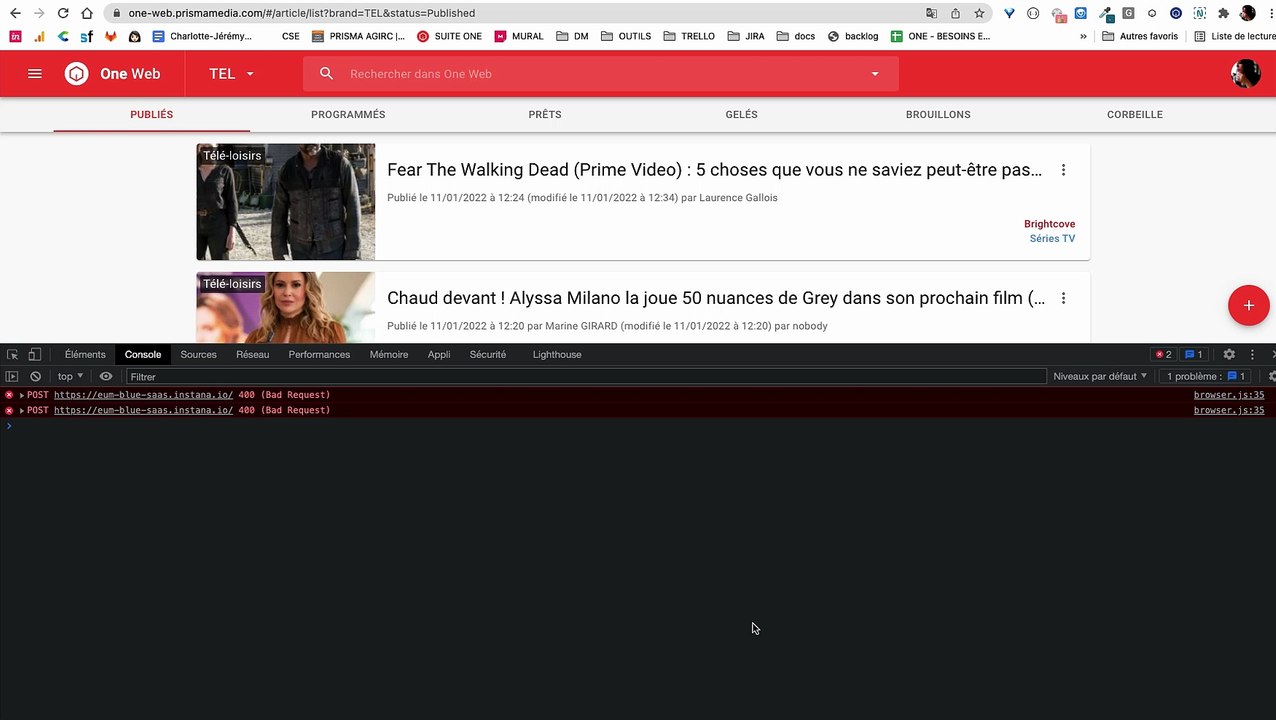Open more options for Alyssa Milano article
Viewport: 1276px width, 720px height.
[1063, 298]
